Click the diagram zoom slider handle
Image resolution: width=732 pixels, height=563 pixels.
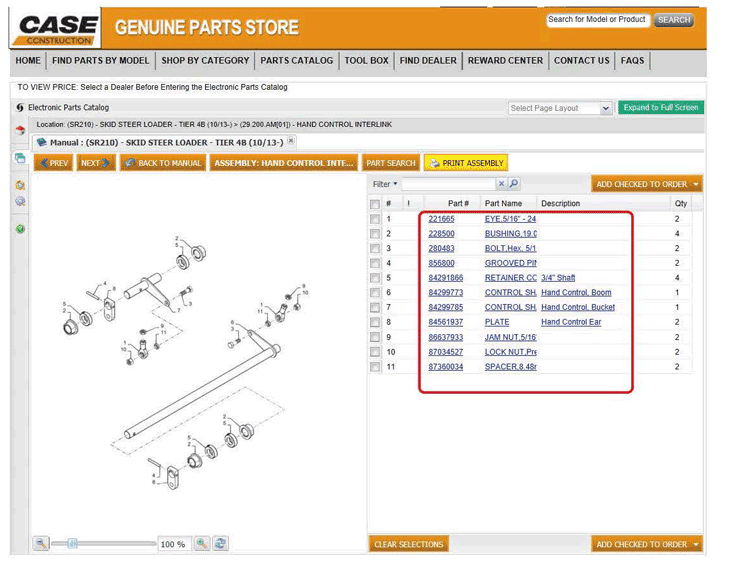(x=70, y=543)
